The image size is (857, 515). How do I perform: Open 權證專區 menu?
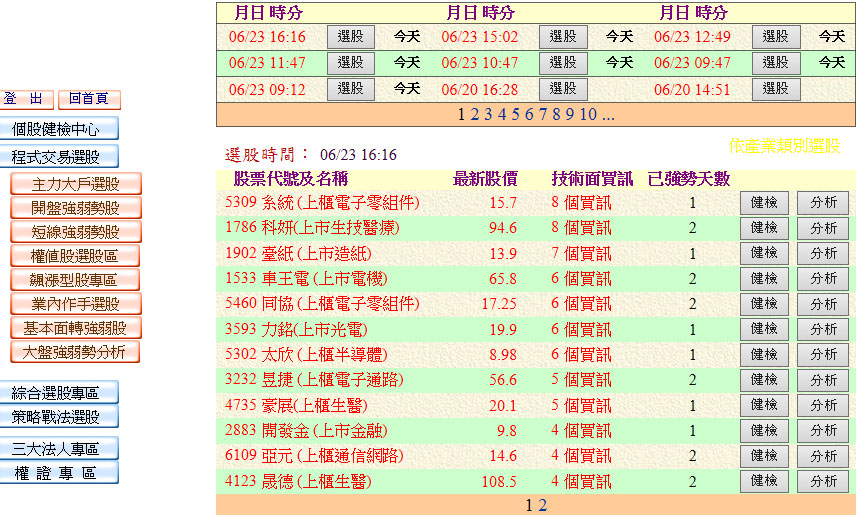(x=58, y=473)
